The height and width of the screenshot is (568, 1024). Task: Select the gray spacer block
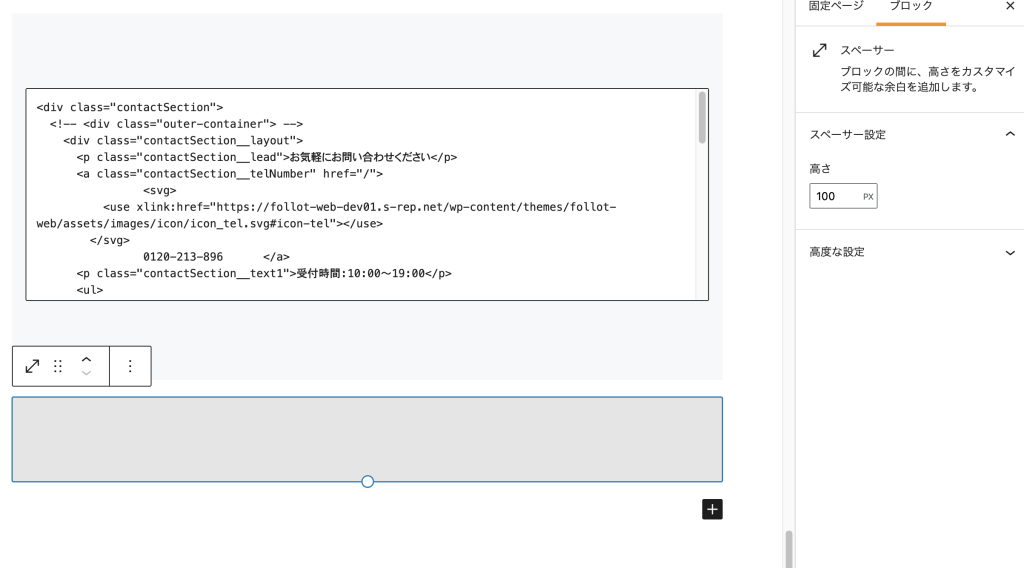click(x=367, y=438)
